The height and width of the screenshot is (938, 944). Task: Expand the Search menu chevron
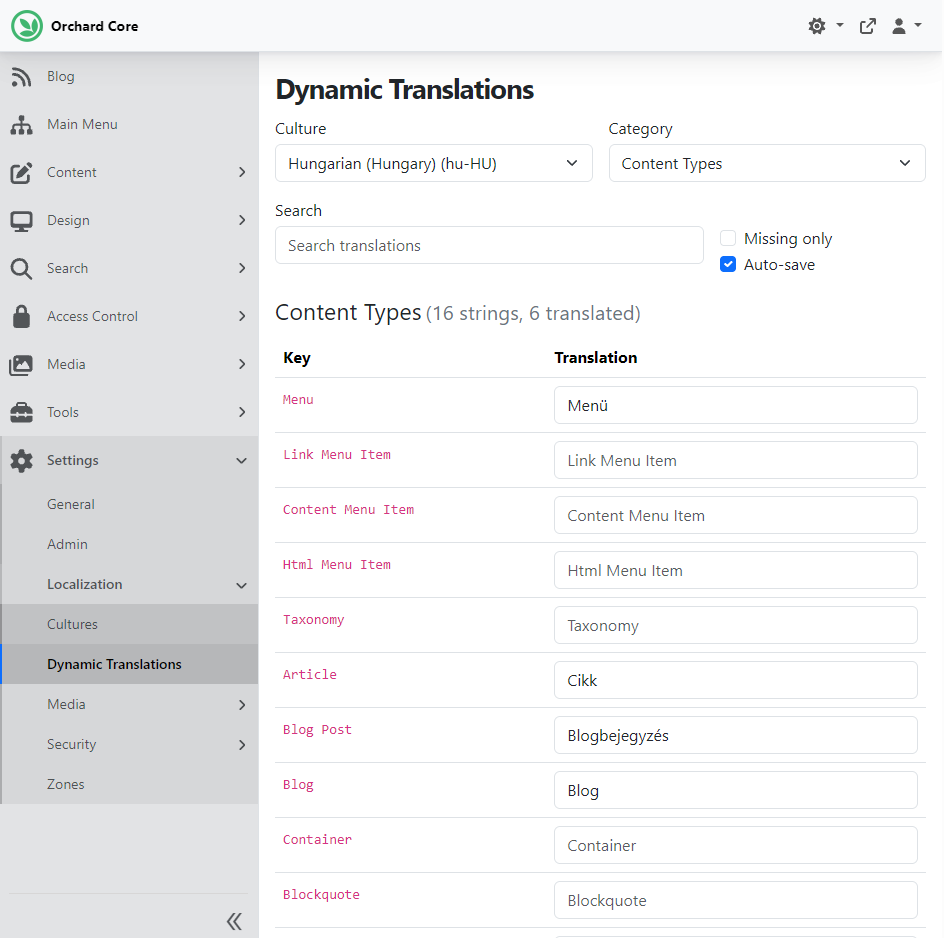(x=242, y=268)
